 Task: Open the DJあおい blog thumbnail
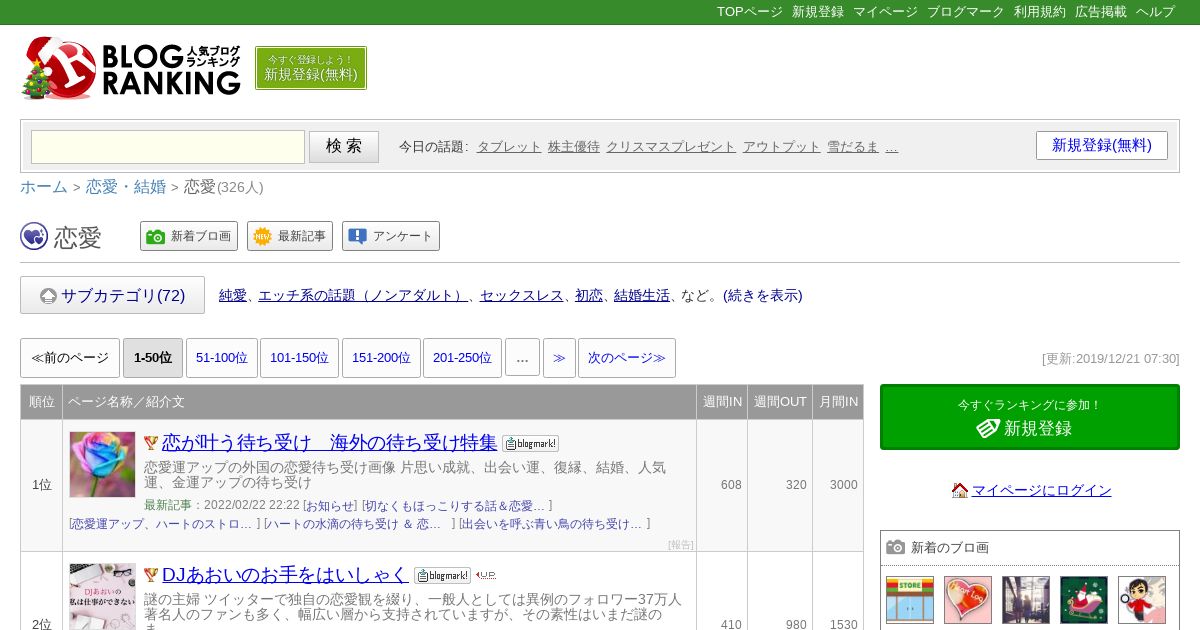[x=102, y=596]
